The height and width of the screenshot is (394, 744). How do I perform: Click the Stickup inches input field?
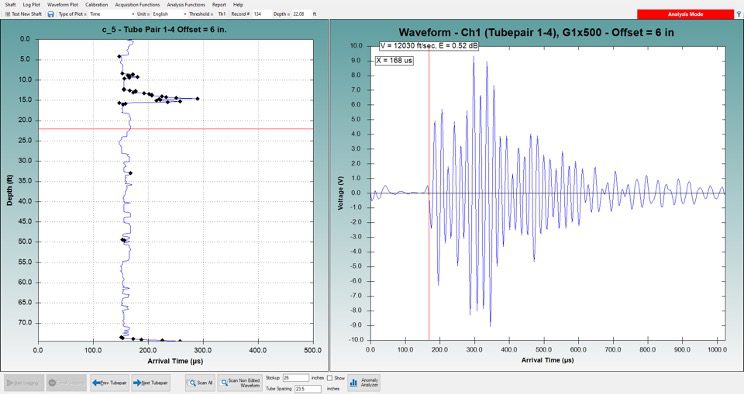point(296,378)
